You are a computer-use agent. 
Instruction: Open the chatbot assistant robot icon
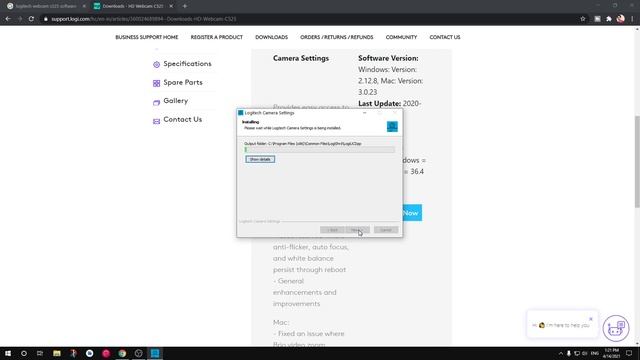616,328
